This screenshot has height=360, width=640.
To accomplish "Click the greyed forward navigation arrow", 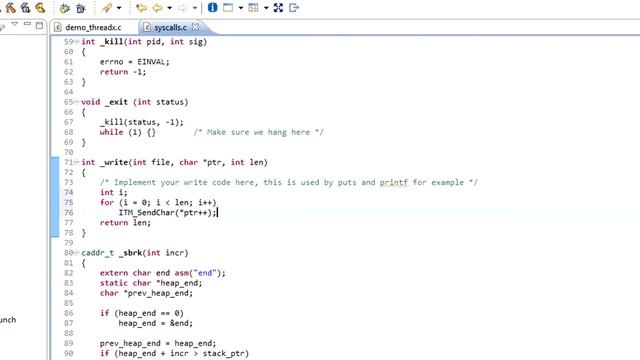I will tap(182, 8).
